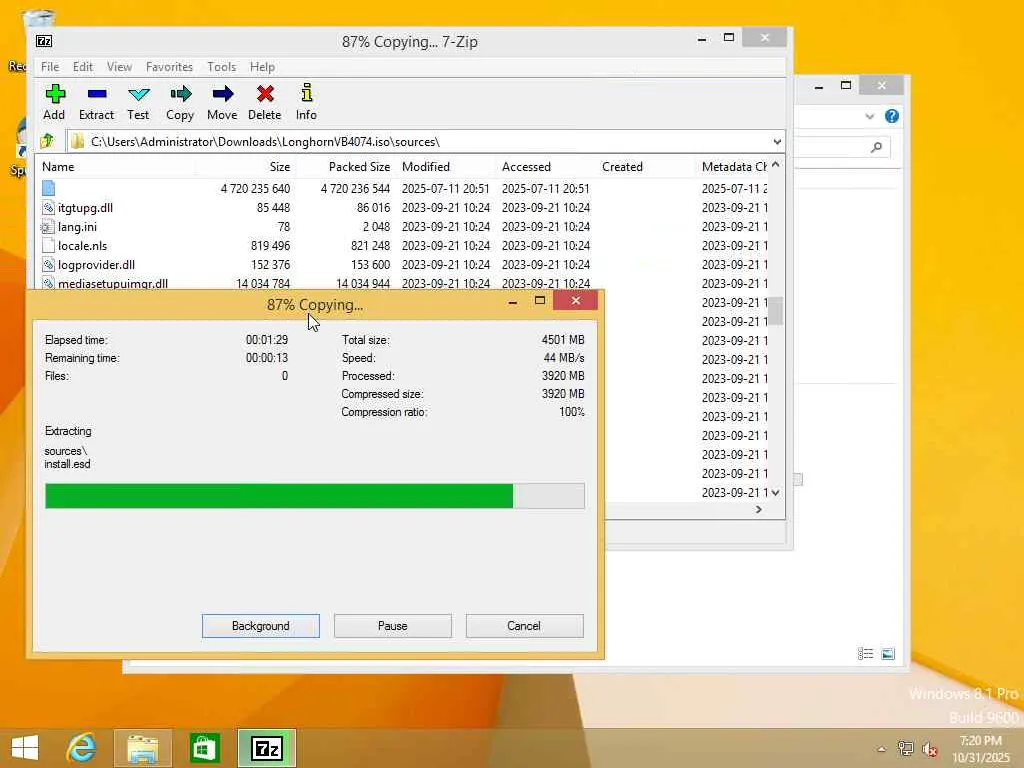The height and width of the screenshot is (768, 1024).
Task: Click the muted volume tray icon
Action: tap(930, 748)
